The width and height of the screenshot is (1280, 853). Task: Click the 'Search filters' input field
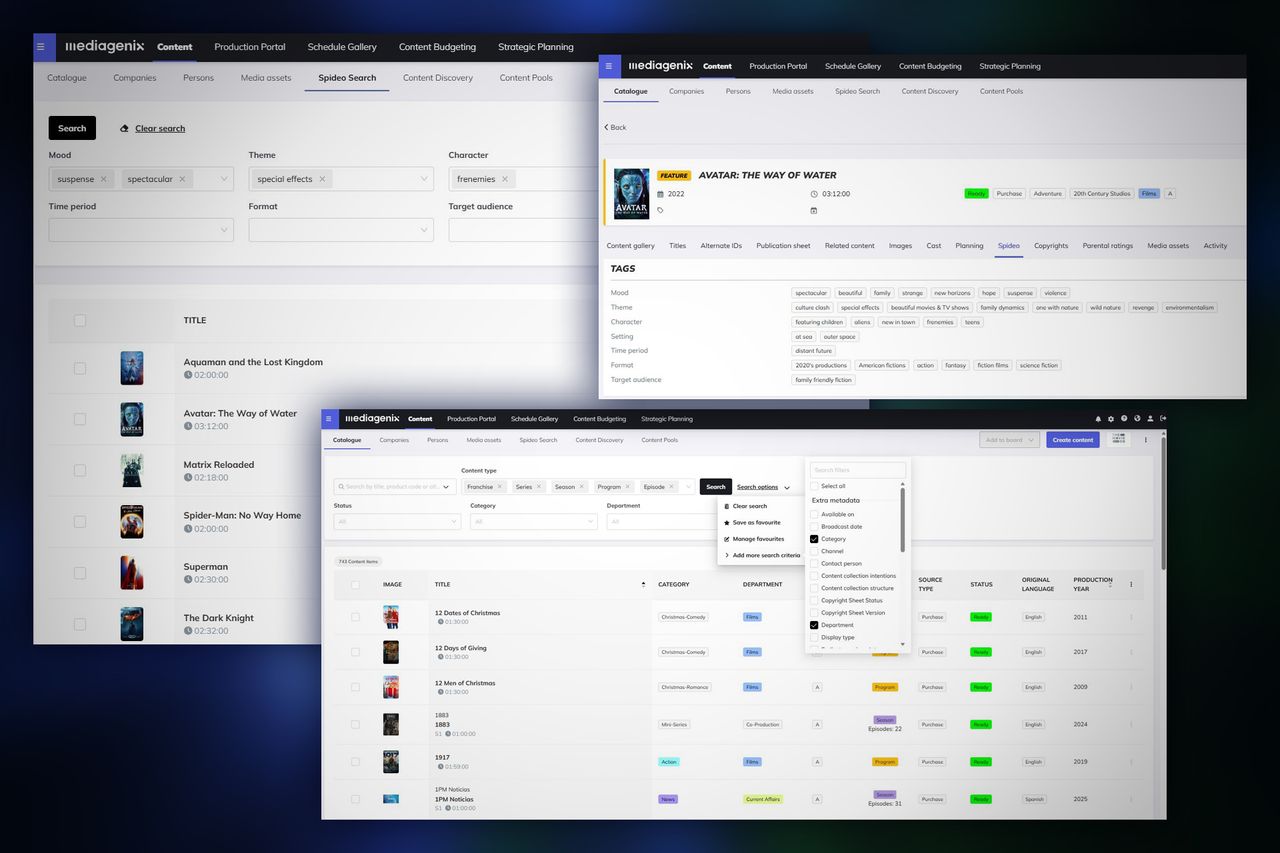point(858,470)
